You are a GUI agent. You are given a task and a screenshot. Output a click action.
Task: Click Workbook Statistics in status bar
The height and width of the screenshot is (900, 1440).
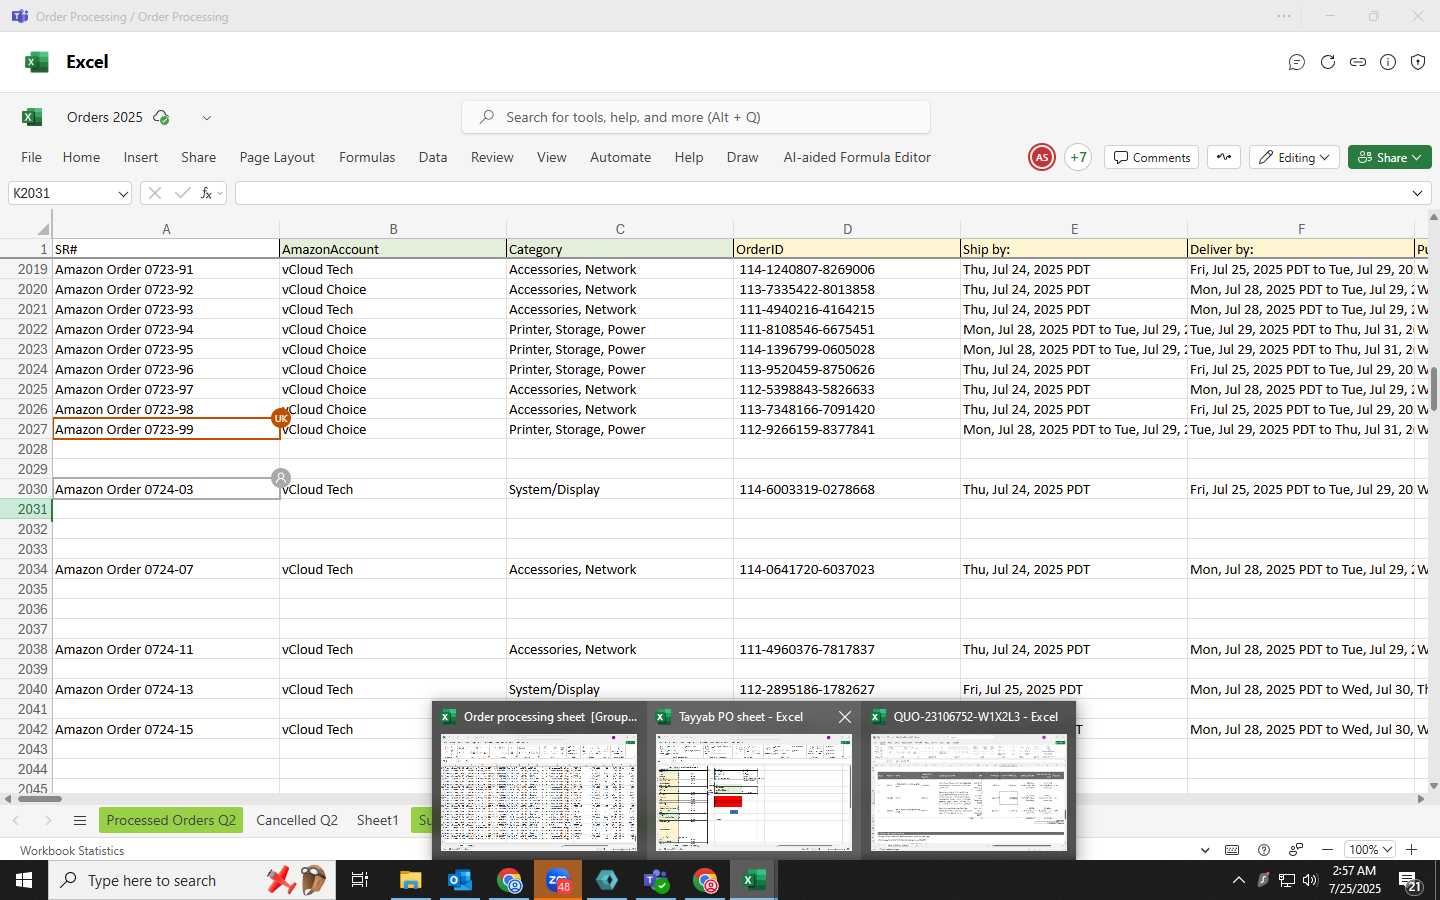coord(72,850)
